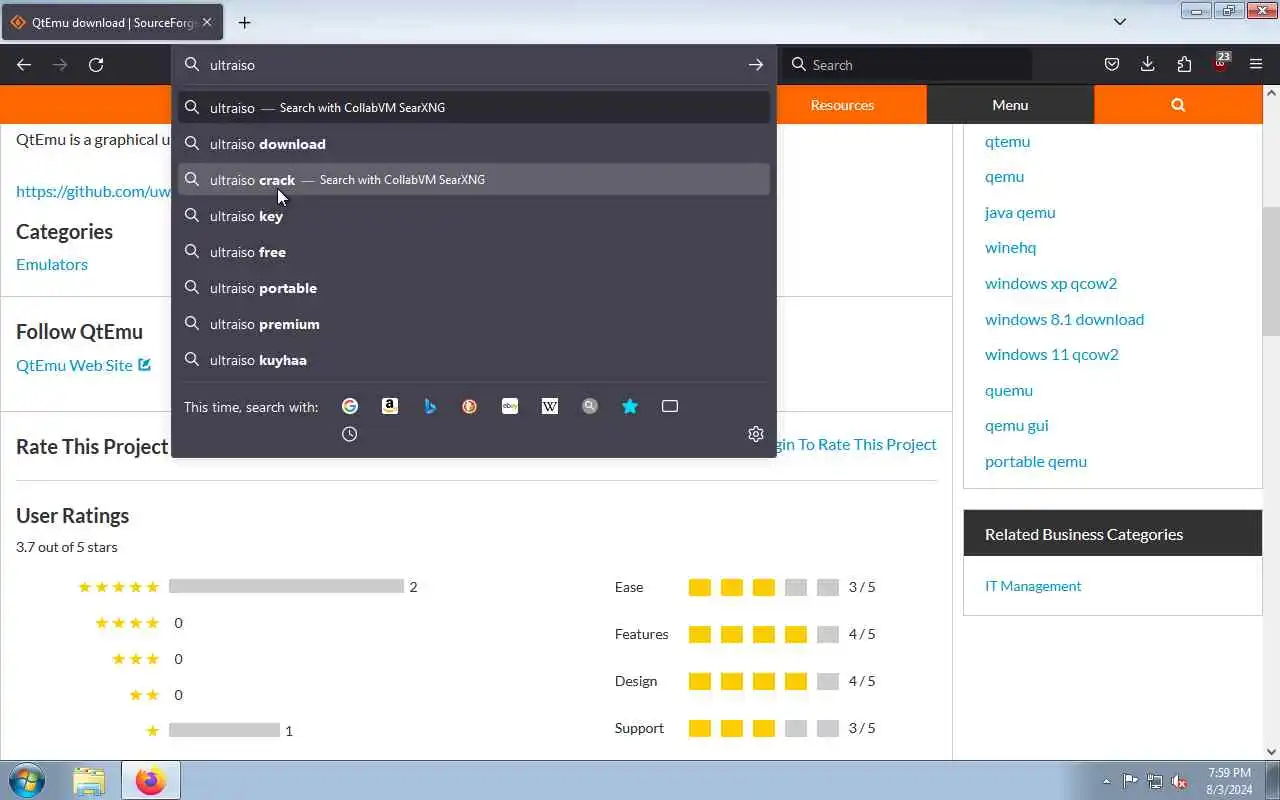Open a new browser tab

click(244, 22)
